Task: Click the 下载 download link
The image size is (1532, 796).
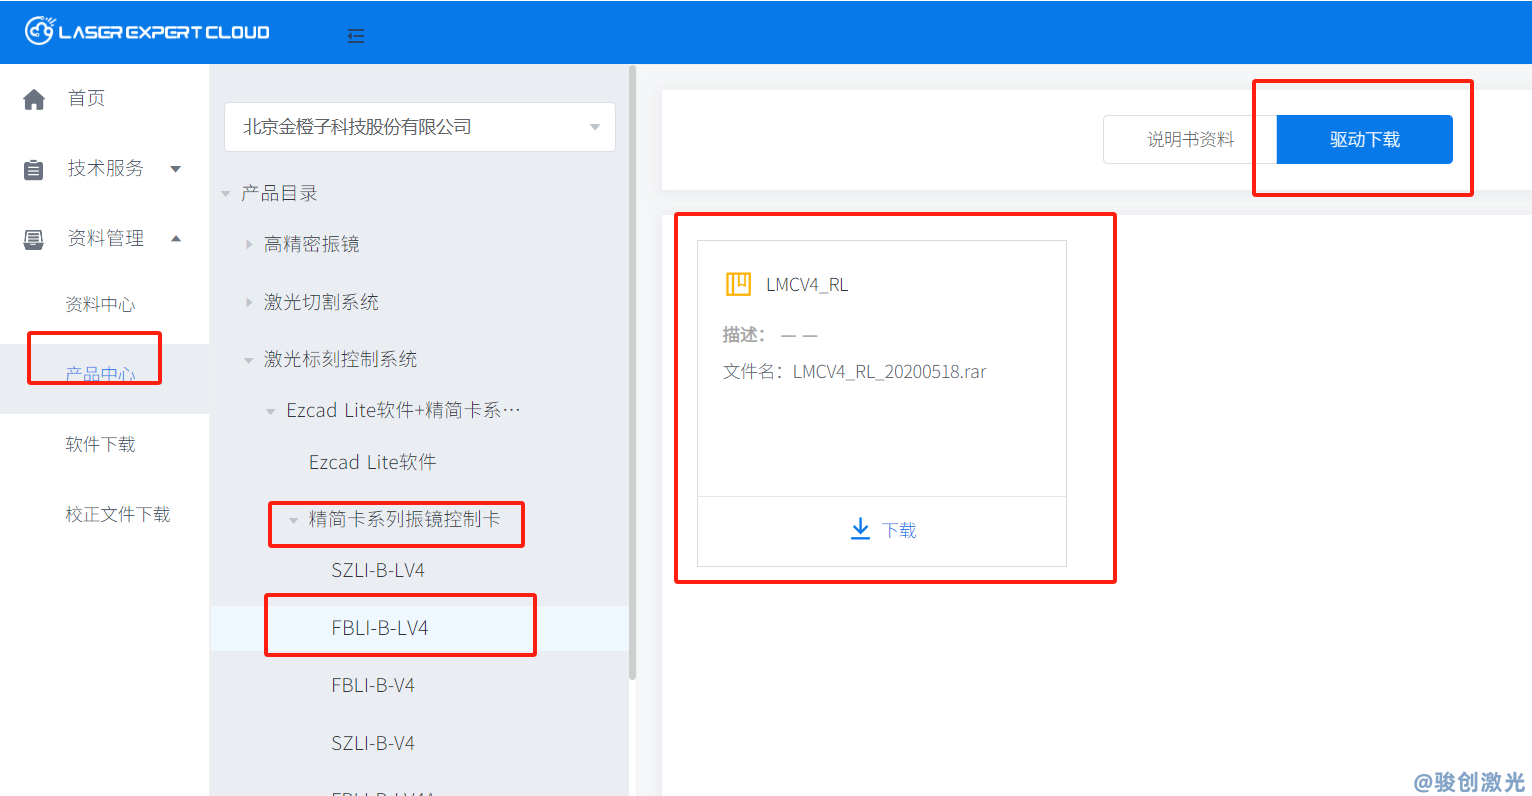Action: [x=899, y=530]
